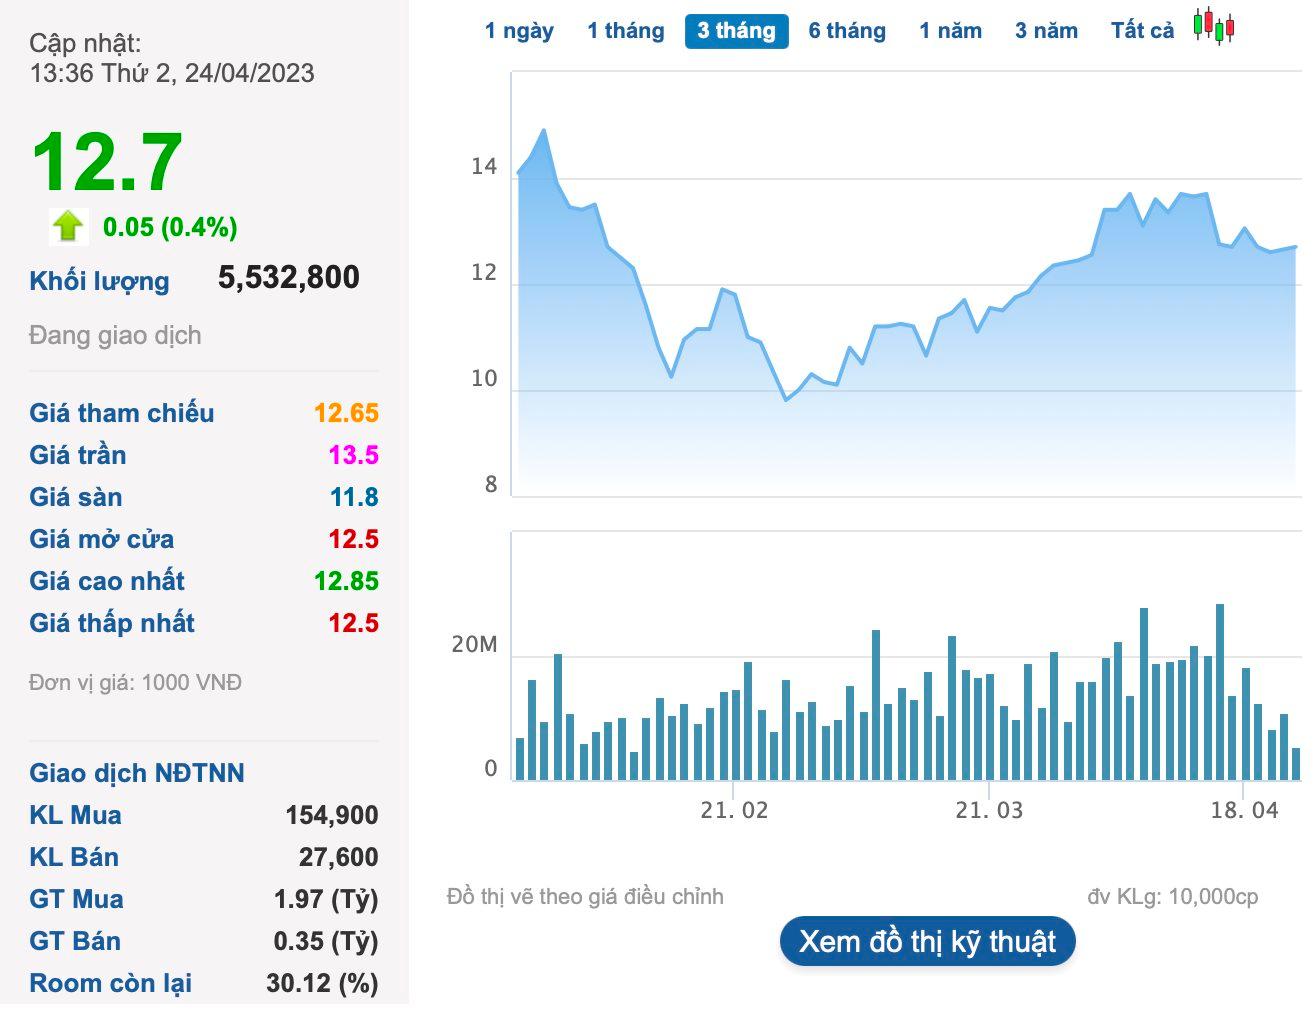The width and height of the screenshot is (1312, 1016).
Task: Click the GT Bán label
Action: pyautogui.click(x=75, y=941)
